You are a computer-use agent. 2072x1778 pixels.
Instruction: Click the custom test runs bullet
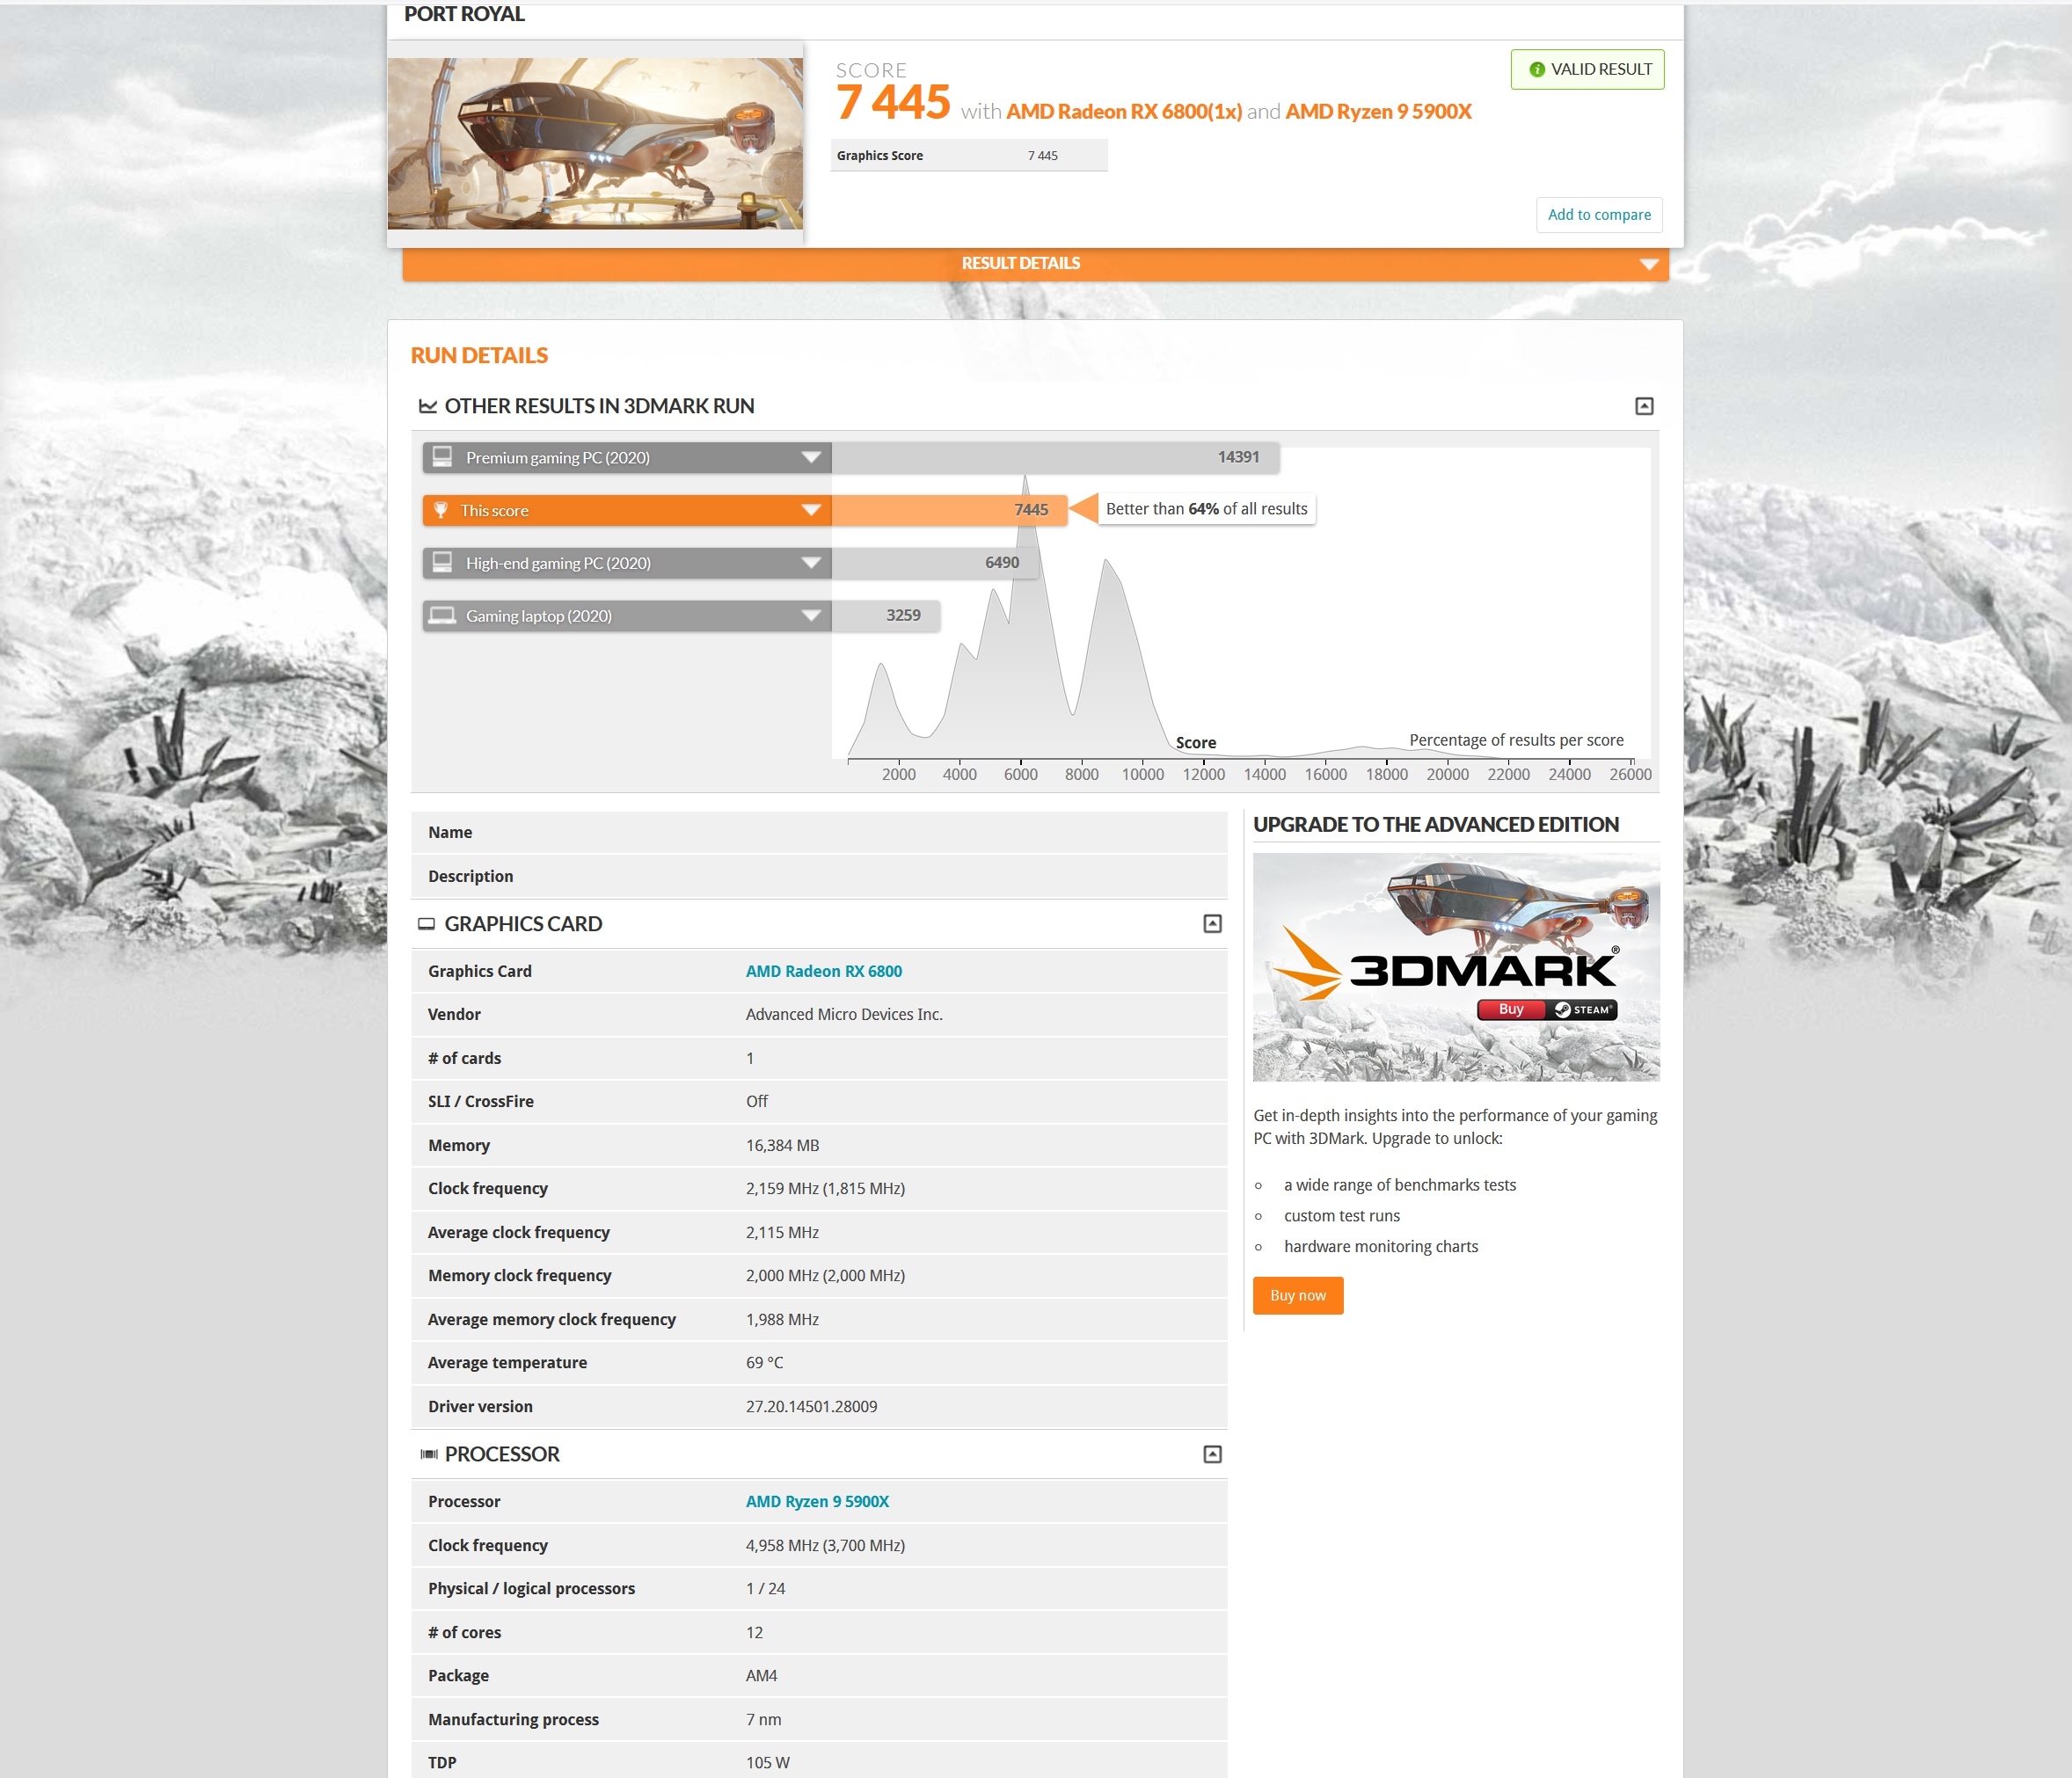[1341, 1215]
